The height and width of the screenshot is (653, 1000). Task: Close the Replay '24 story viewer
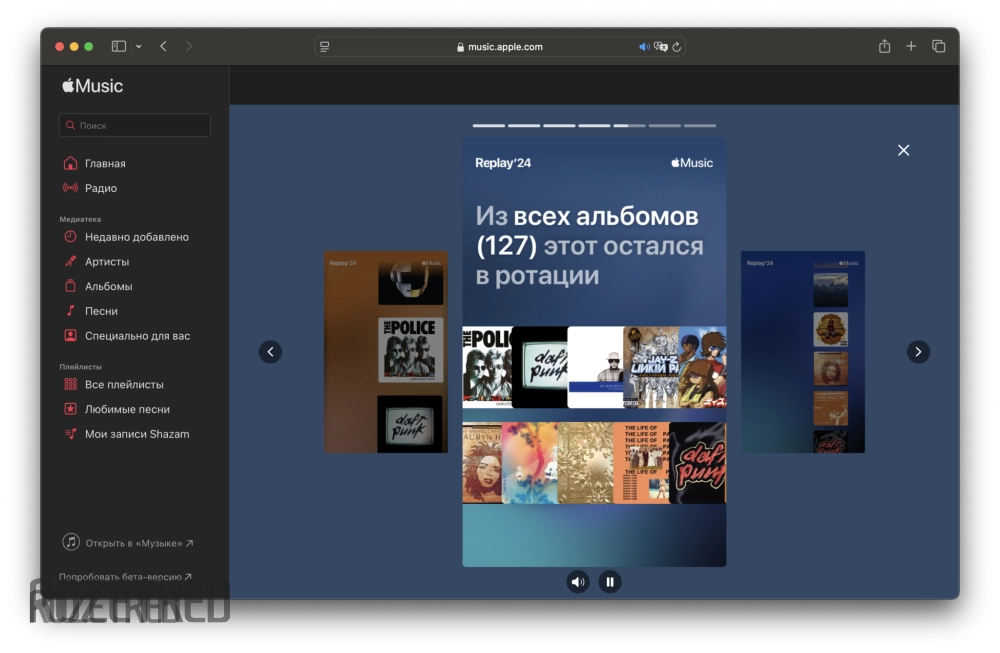[903, 150]
